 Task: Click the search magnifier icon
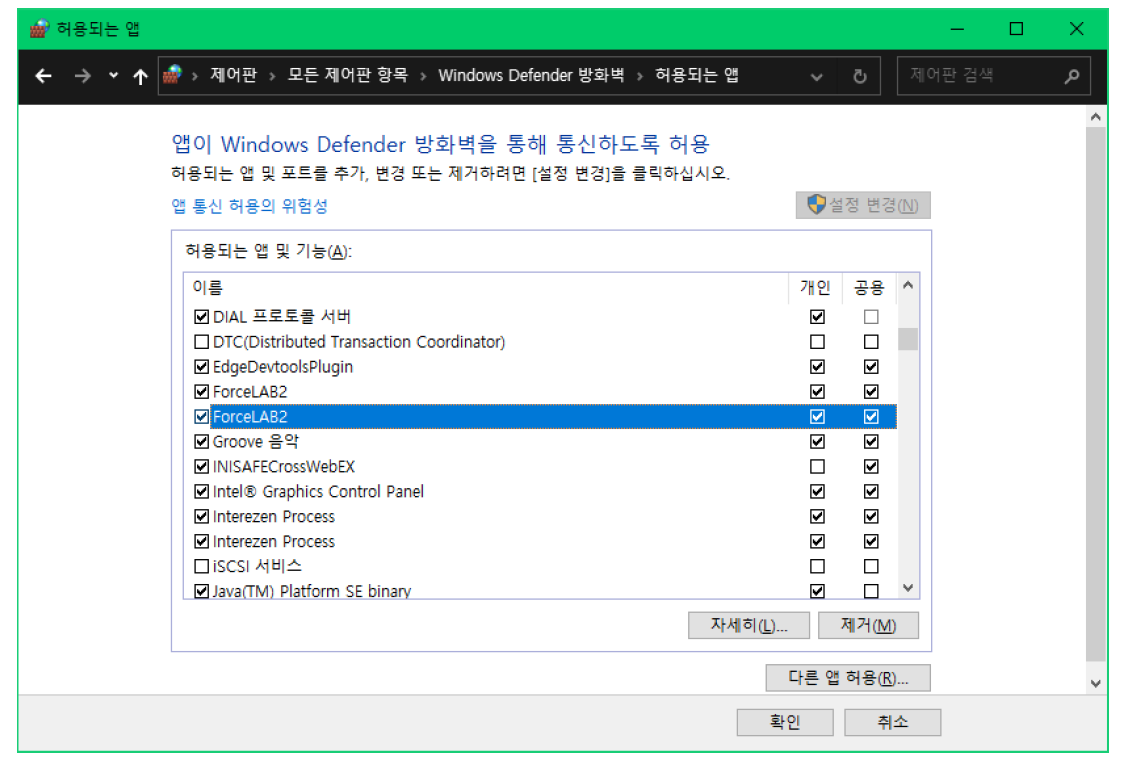pos(1072,75)
